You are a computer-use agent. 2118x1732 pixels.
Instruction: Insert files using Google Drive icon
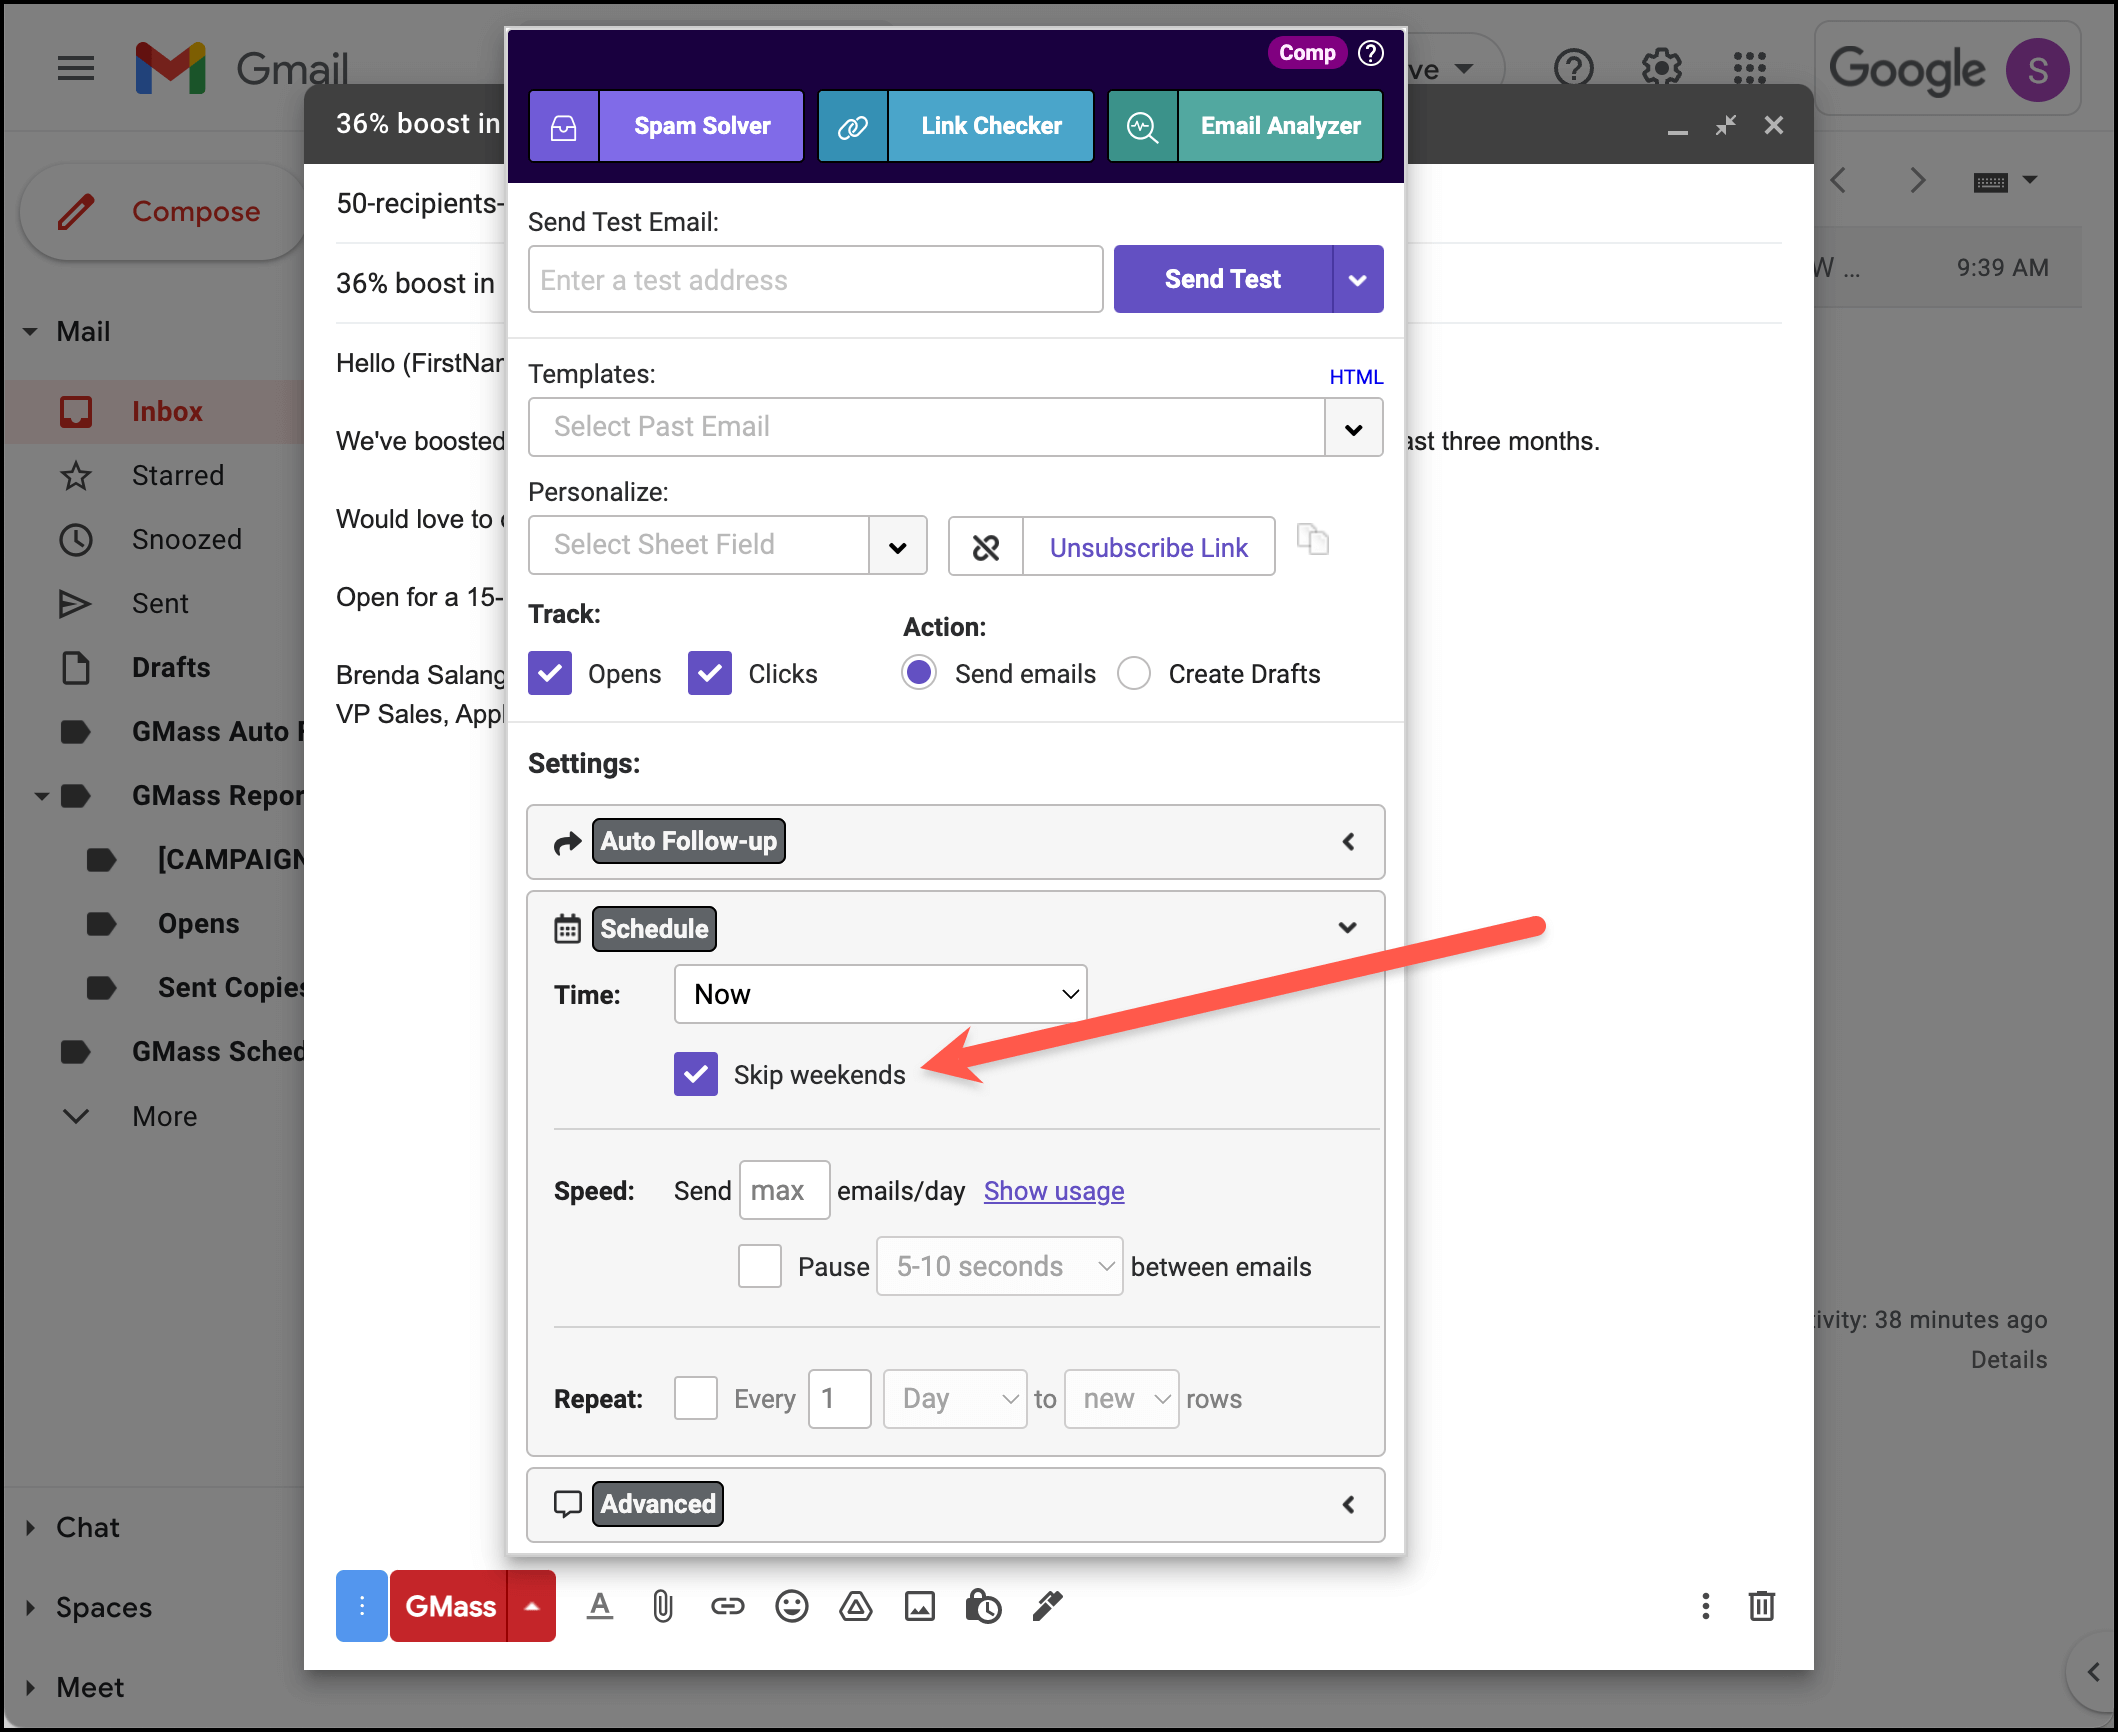pos(855,1606)
